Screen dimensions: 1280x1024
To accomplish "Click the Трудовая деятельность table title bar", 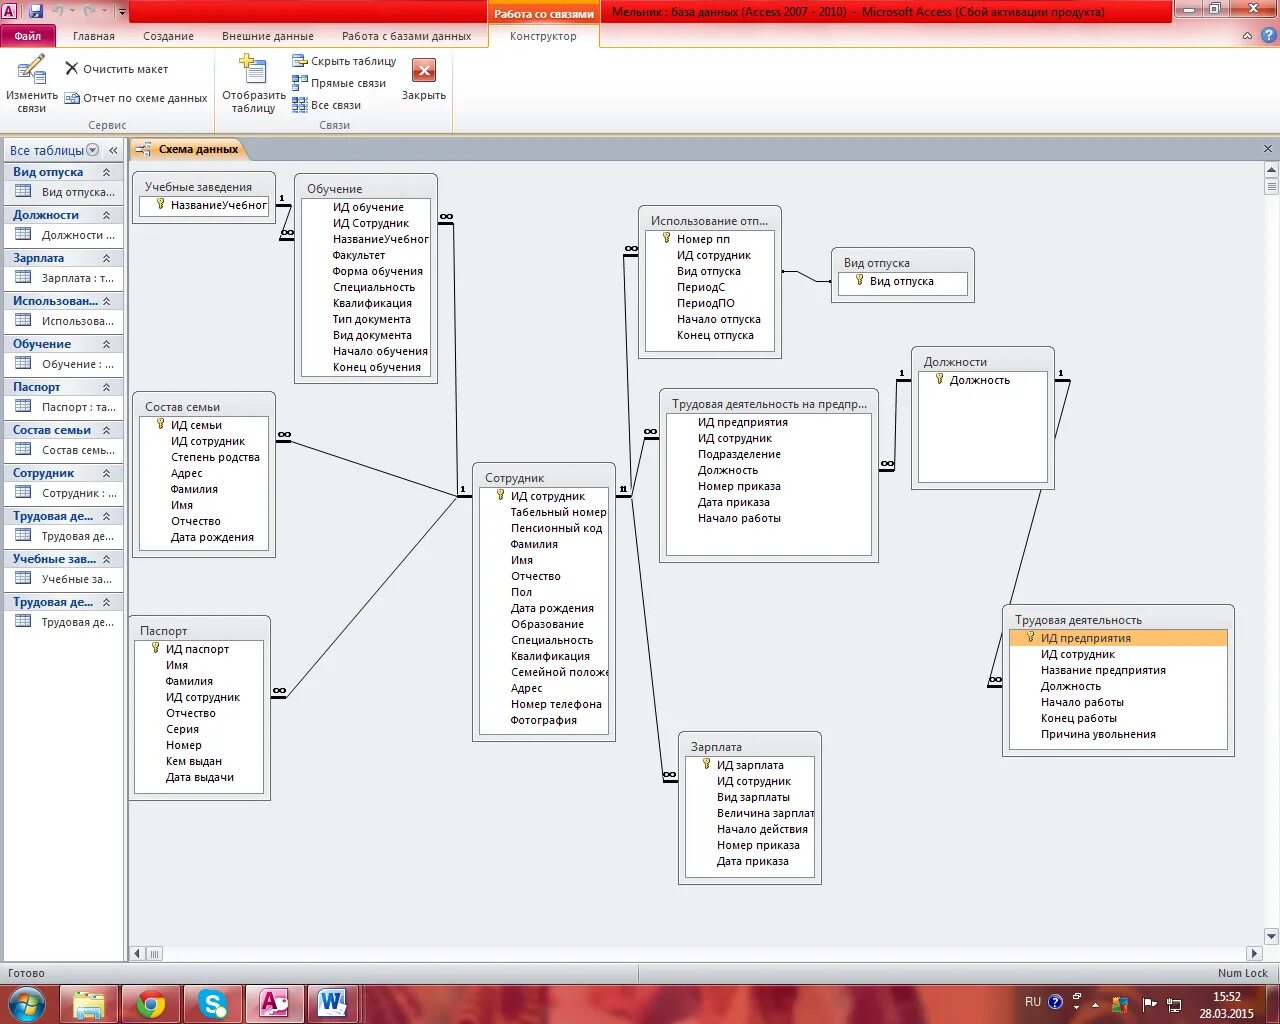I will pyautogui.click(x=1118, y=620).
